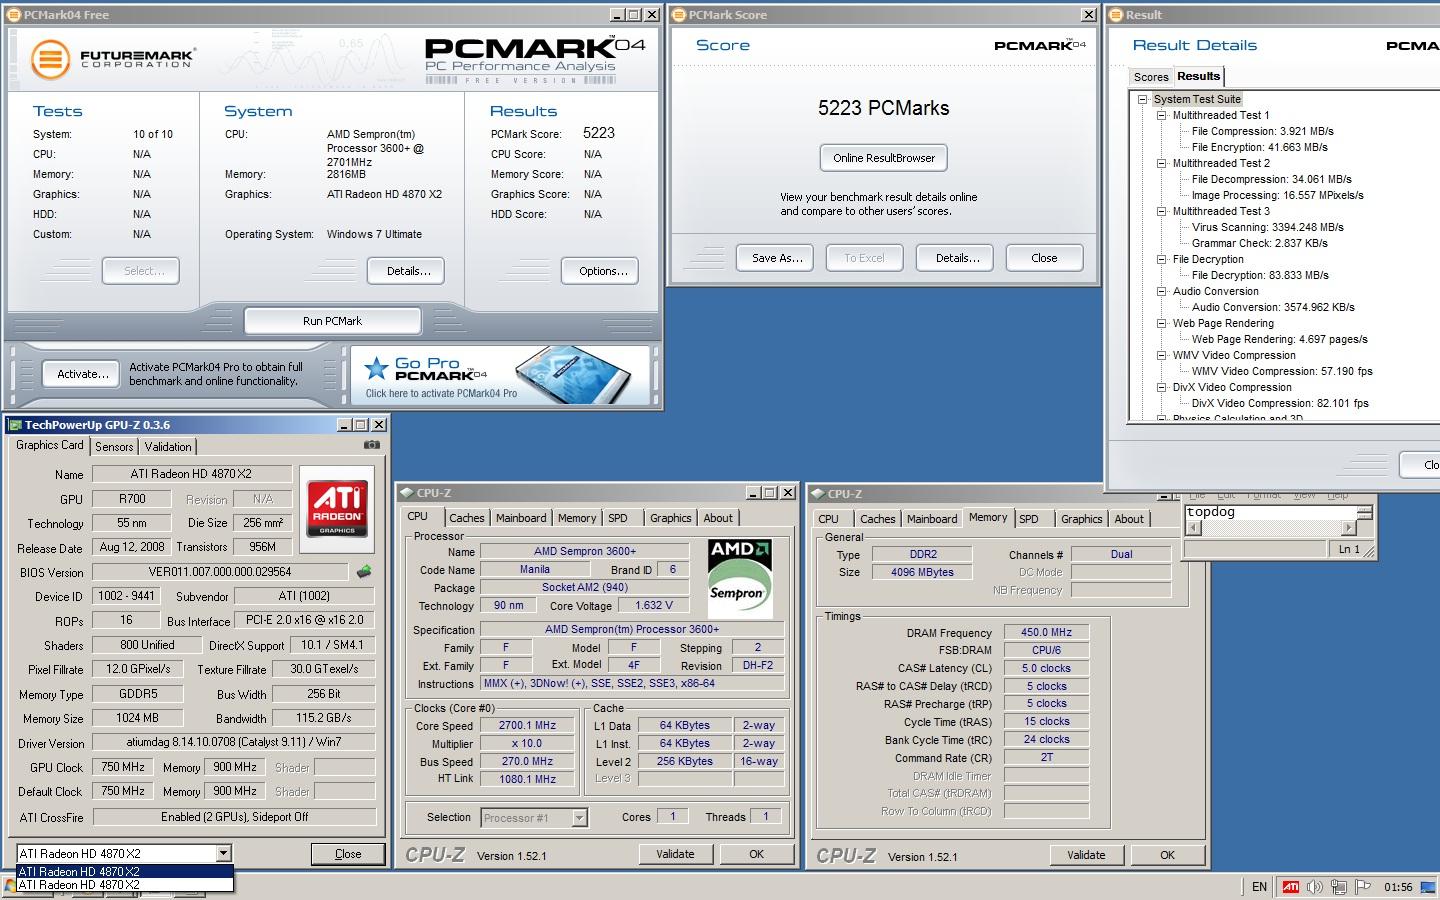
Task: Click the title icon of CPU-Z showing CPU tab
Action: coord(406,493)
